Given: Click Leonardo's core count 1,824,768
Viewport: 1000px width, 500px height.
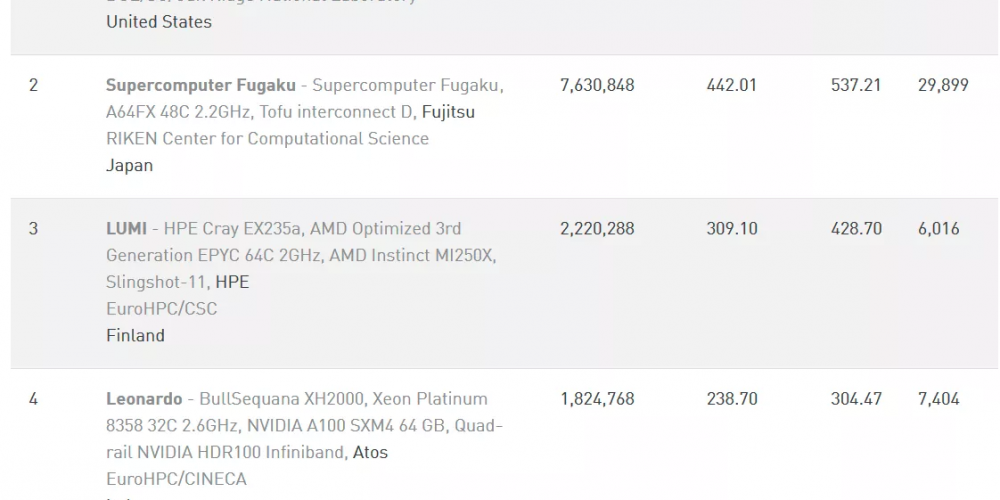Looking at the screenshot, I should tap(598, 399).
